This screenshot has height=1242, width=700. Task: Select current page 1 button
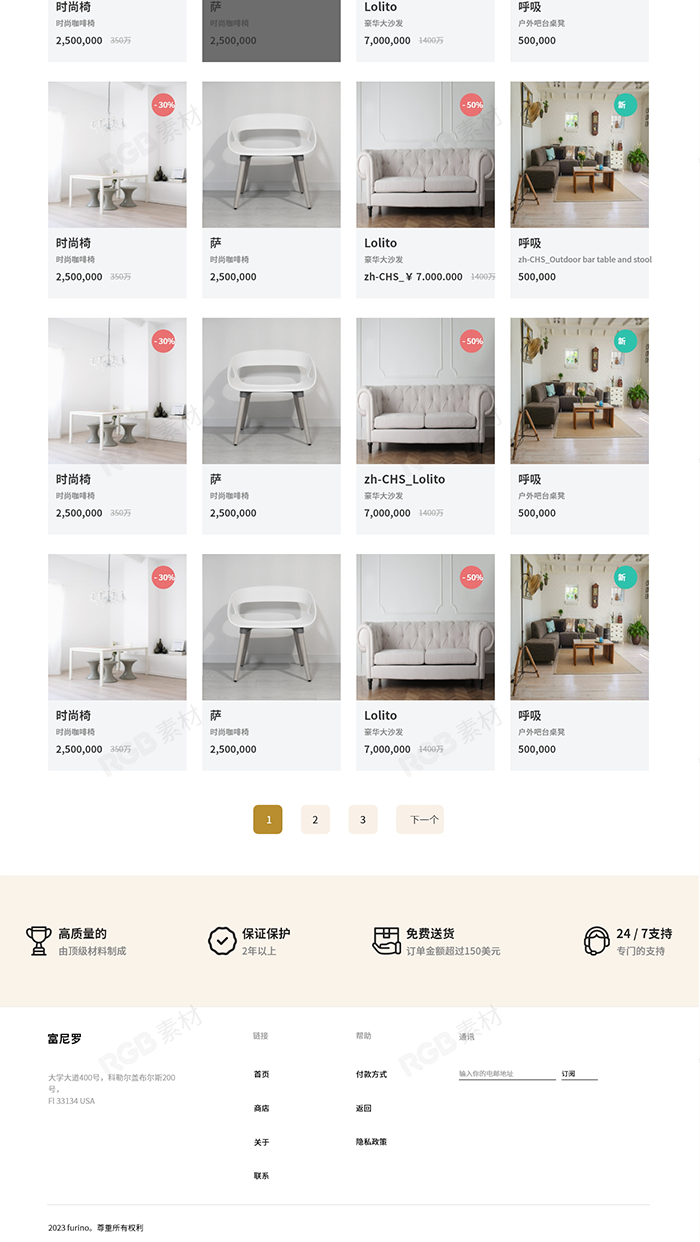point(268,820)
